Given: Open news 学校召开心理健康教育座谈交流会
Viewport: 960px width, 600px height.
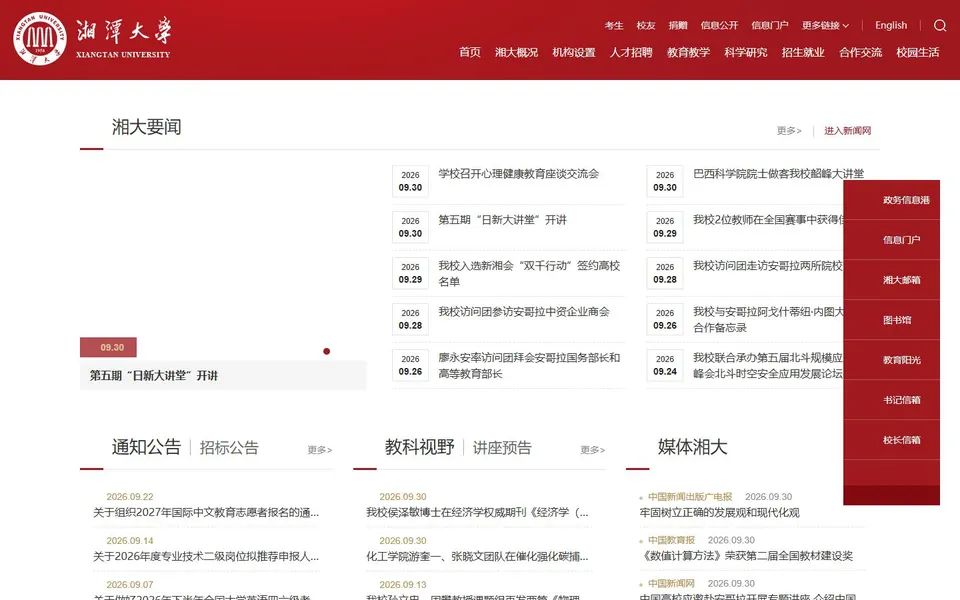Looking at the screenshot, I should click(x=519, y=174).
